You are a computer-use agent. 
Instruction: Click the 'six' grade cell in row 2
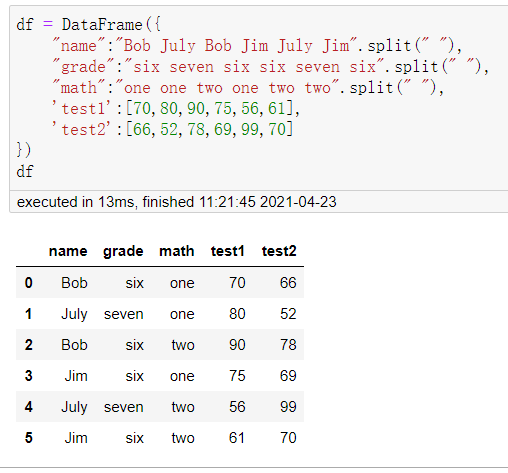click(x=135, y=345)
